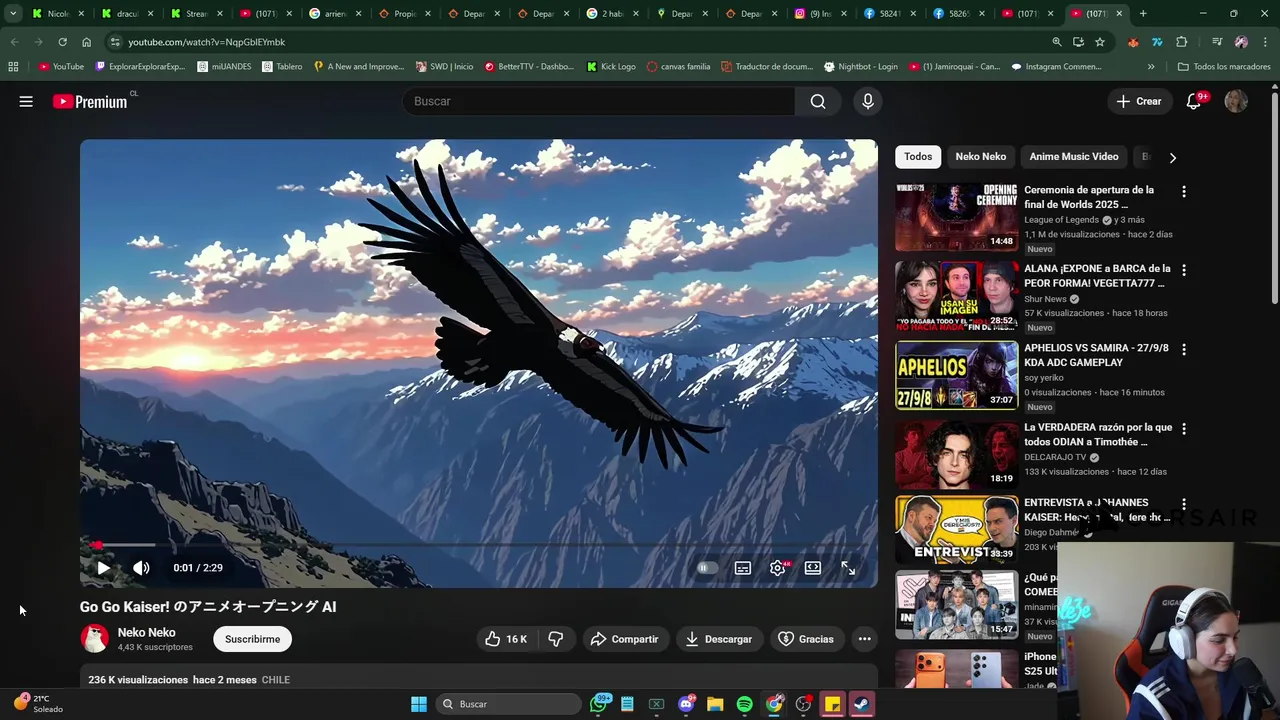
Task: Open options for APHELIOS VS SAMIRA video
Action: point(1184,349)
